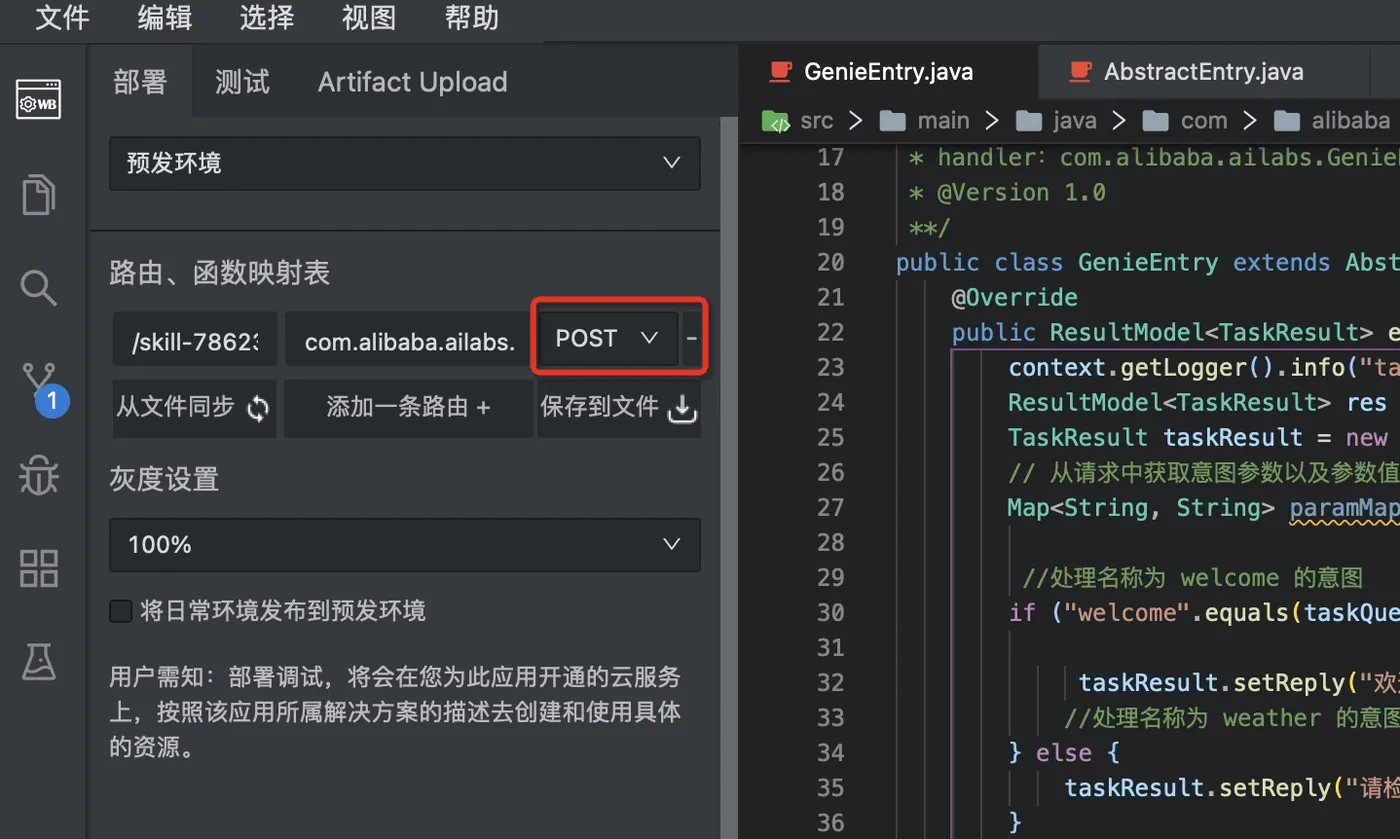Click the com.alibaba.ailabs handler input field
Viewport: 1400px width, 839px height.
(x=409, y=342)
